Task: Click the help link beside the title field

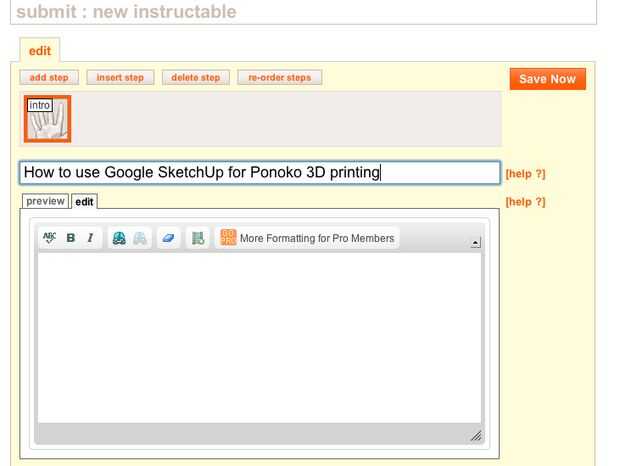Action: (x=525, y=173)
